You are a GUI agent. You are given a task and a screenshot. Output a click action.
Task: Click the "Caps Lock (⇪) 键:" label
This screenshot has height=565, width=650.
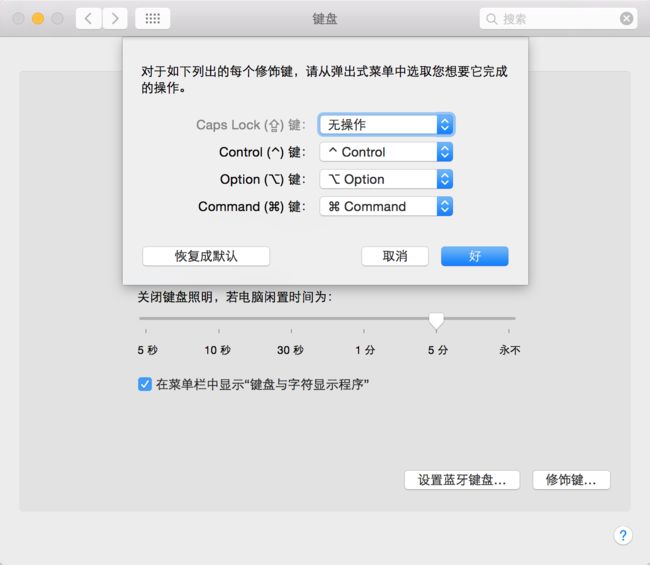click(251, 125)
